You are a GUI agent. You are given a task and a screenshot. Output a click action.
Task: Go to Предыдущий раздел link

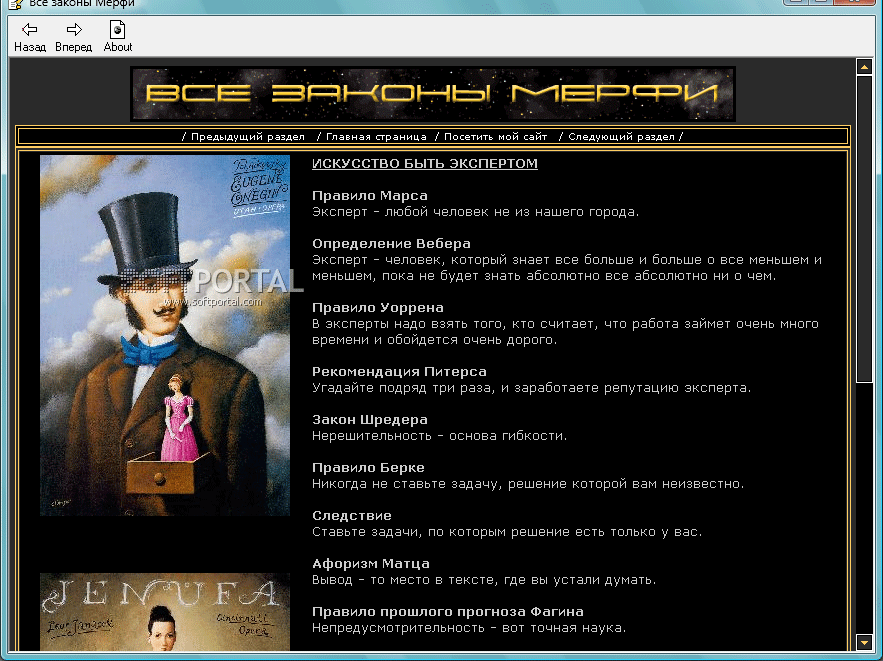coord(247,137)
